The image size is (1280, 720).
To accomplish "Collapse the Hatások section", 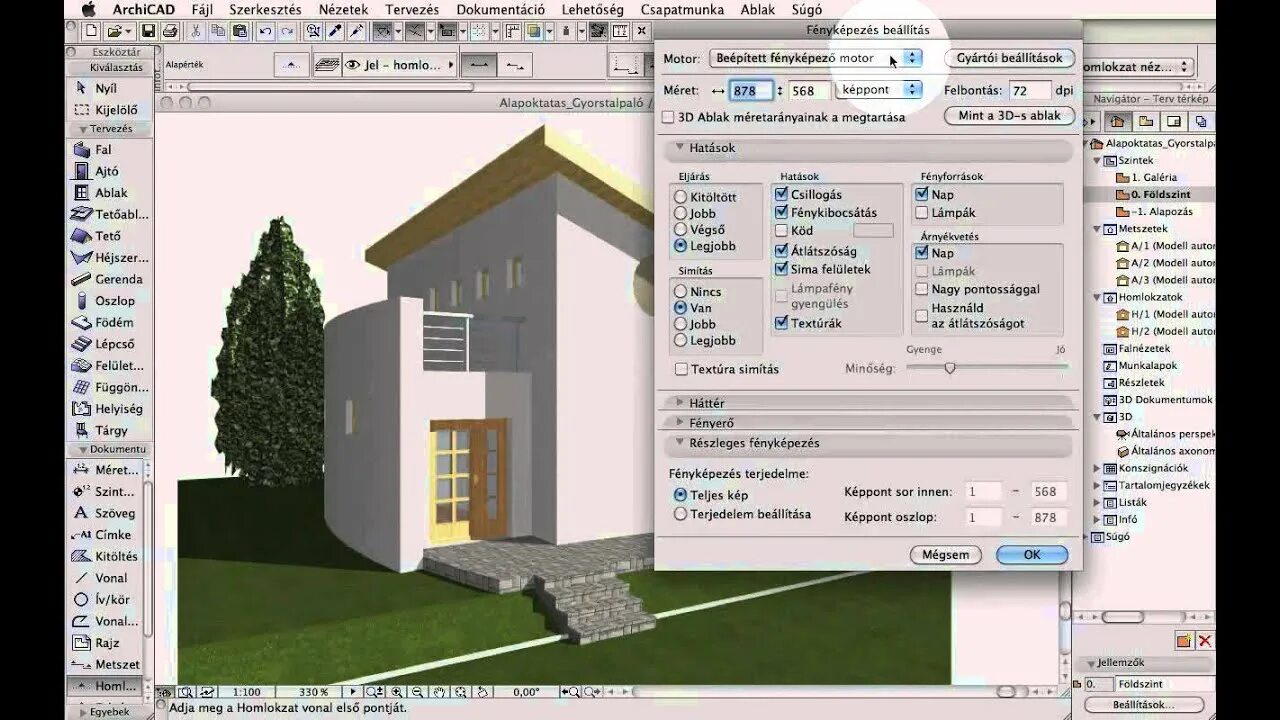I will (x=680, y=147).
